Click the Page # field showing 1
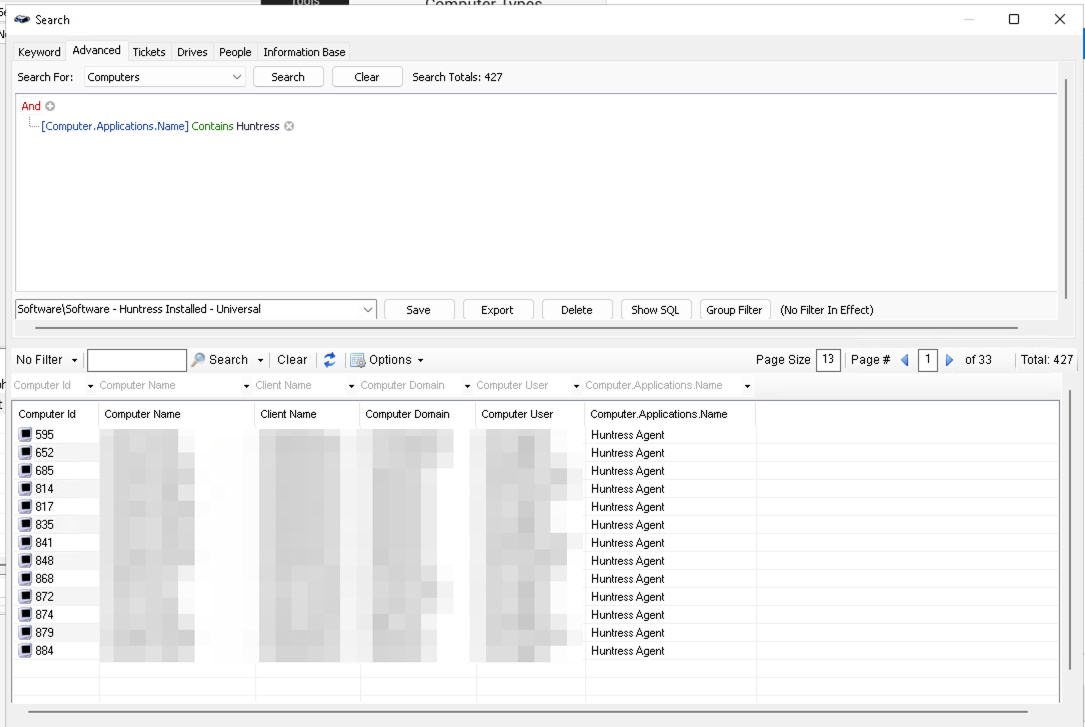1085x727 pixels. [928, 360]
